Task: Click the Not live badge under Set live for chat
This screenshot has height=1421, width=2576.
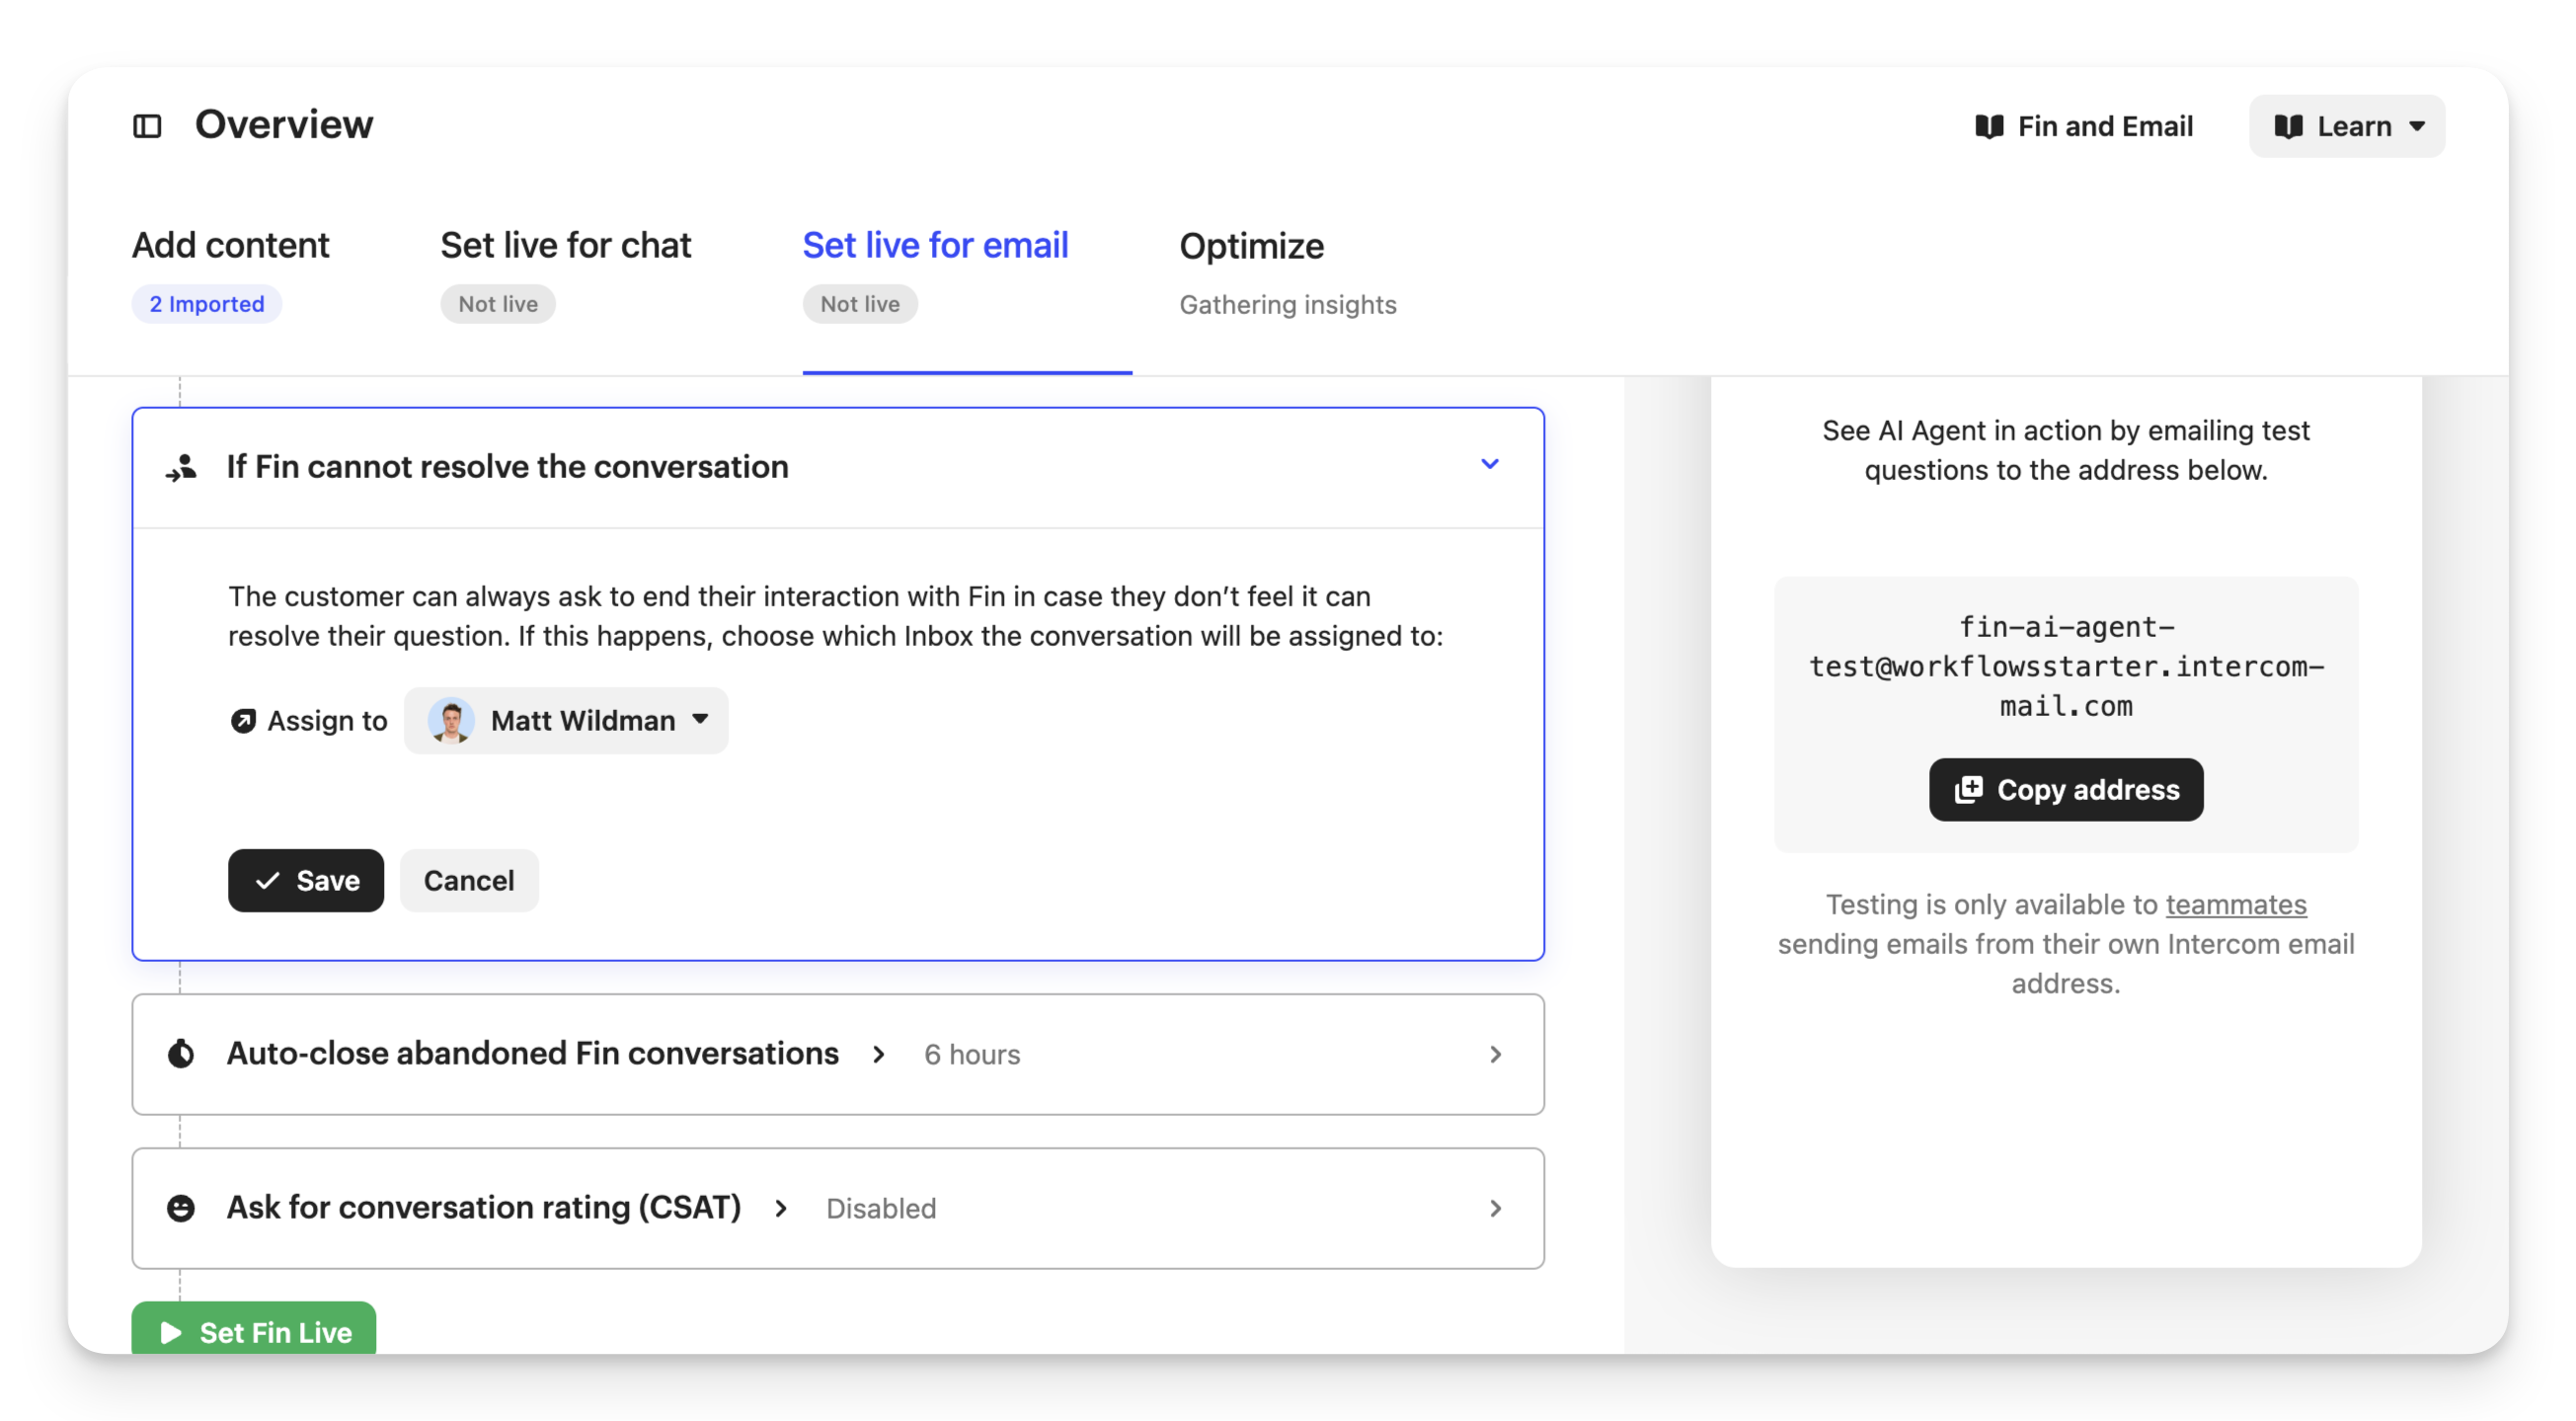Action: click(x=498, y=304)
